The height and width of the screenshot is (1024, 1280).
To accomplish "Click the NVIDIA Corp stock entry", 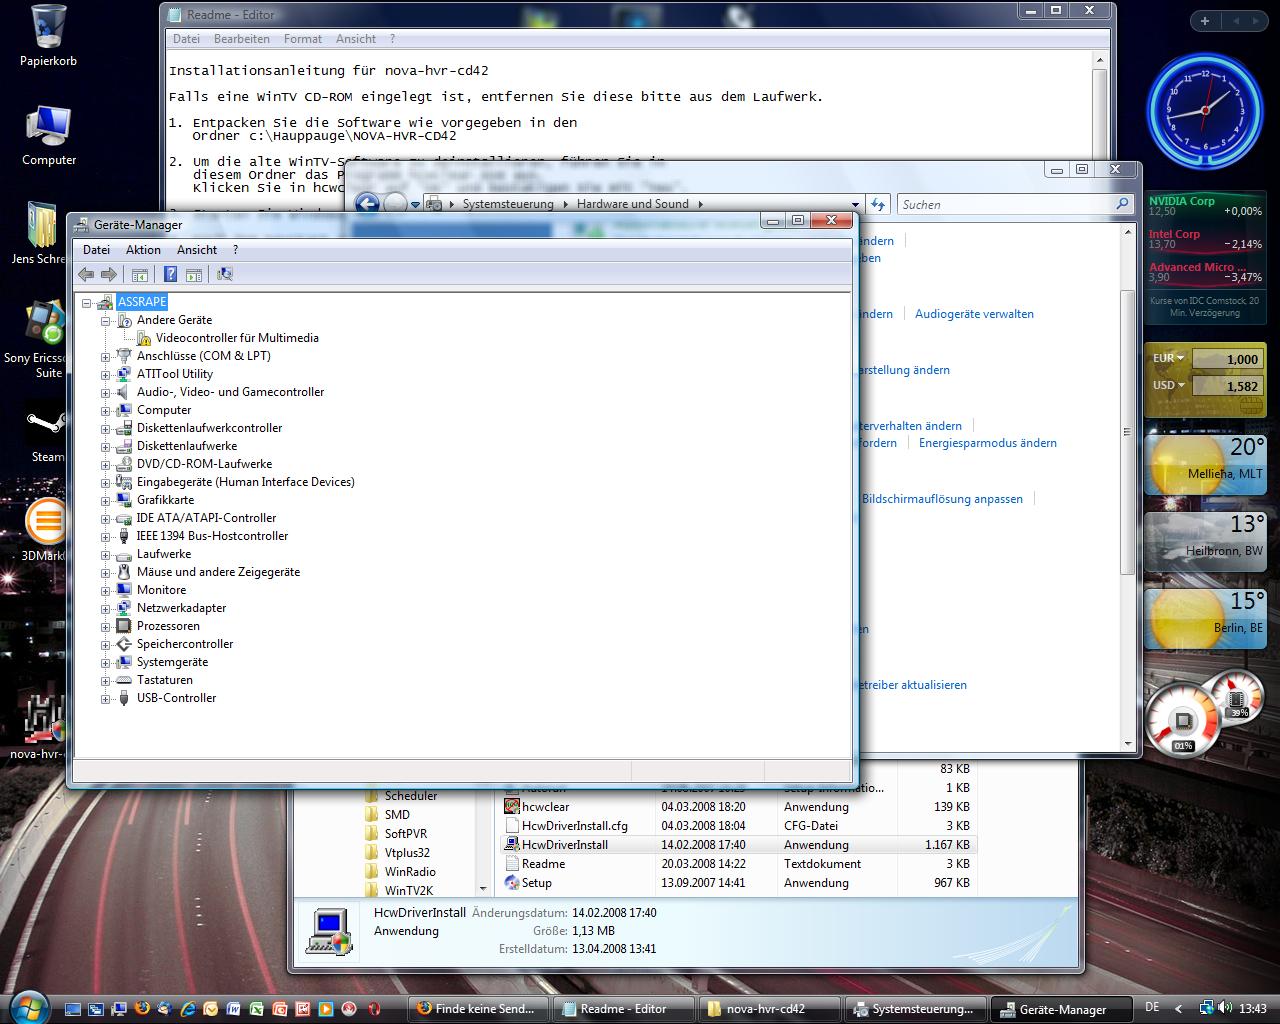I will point(1205,206).
